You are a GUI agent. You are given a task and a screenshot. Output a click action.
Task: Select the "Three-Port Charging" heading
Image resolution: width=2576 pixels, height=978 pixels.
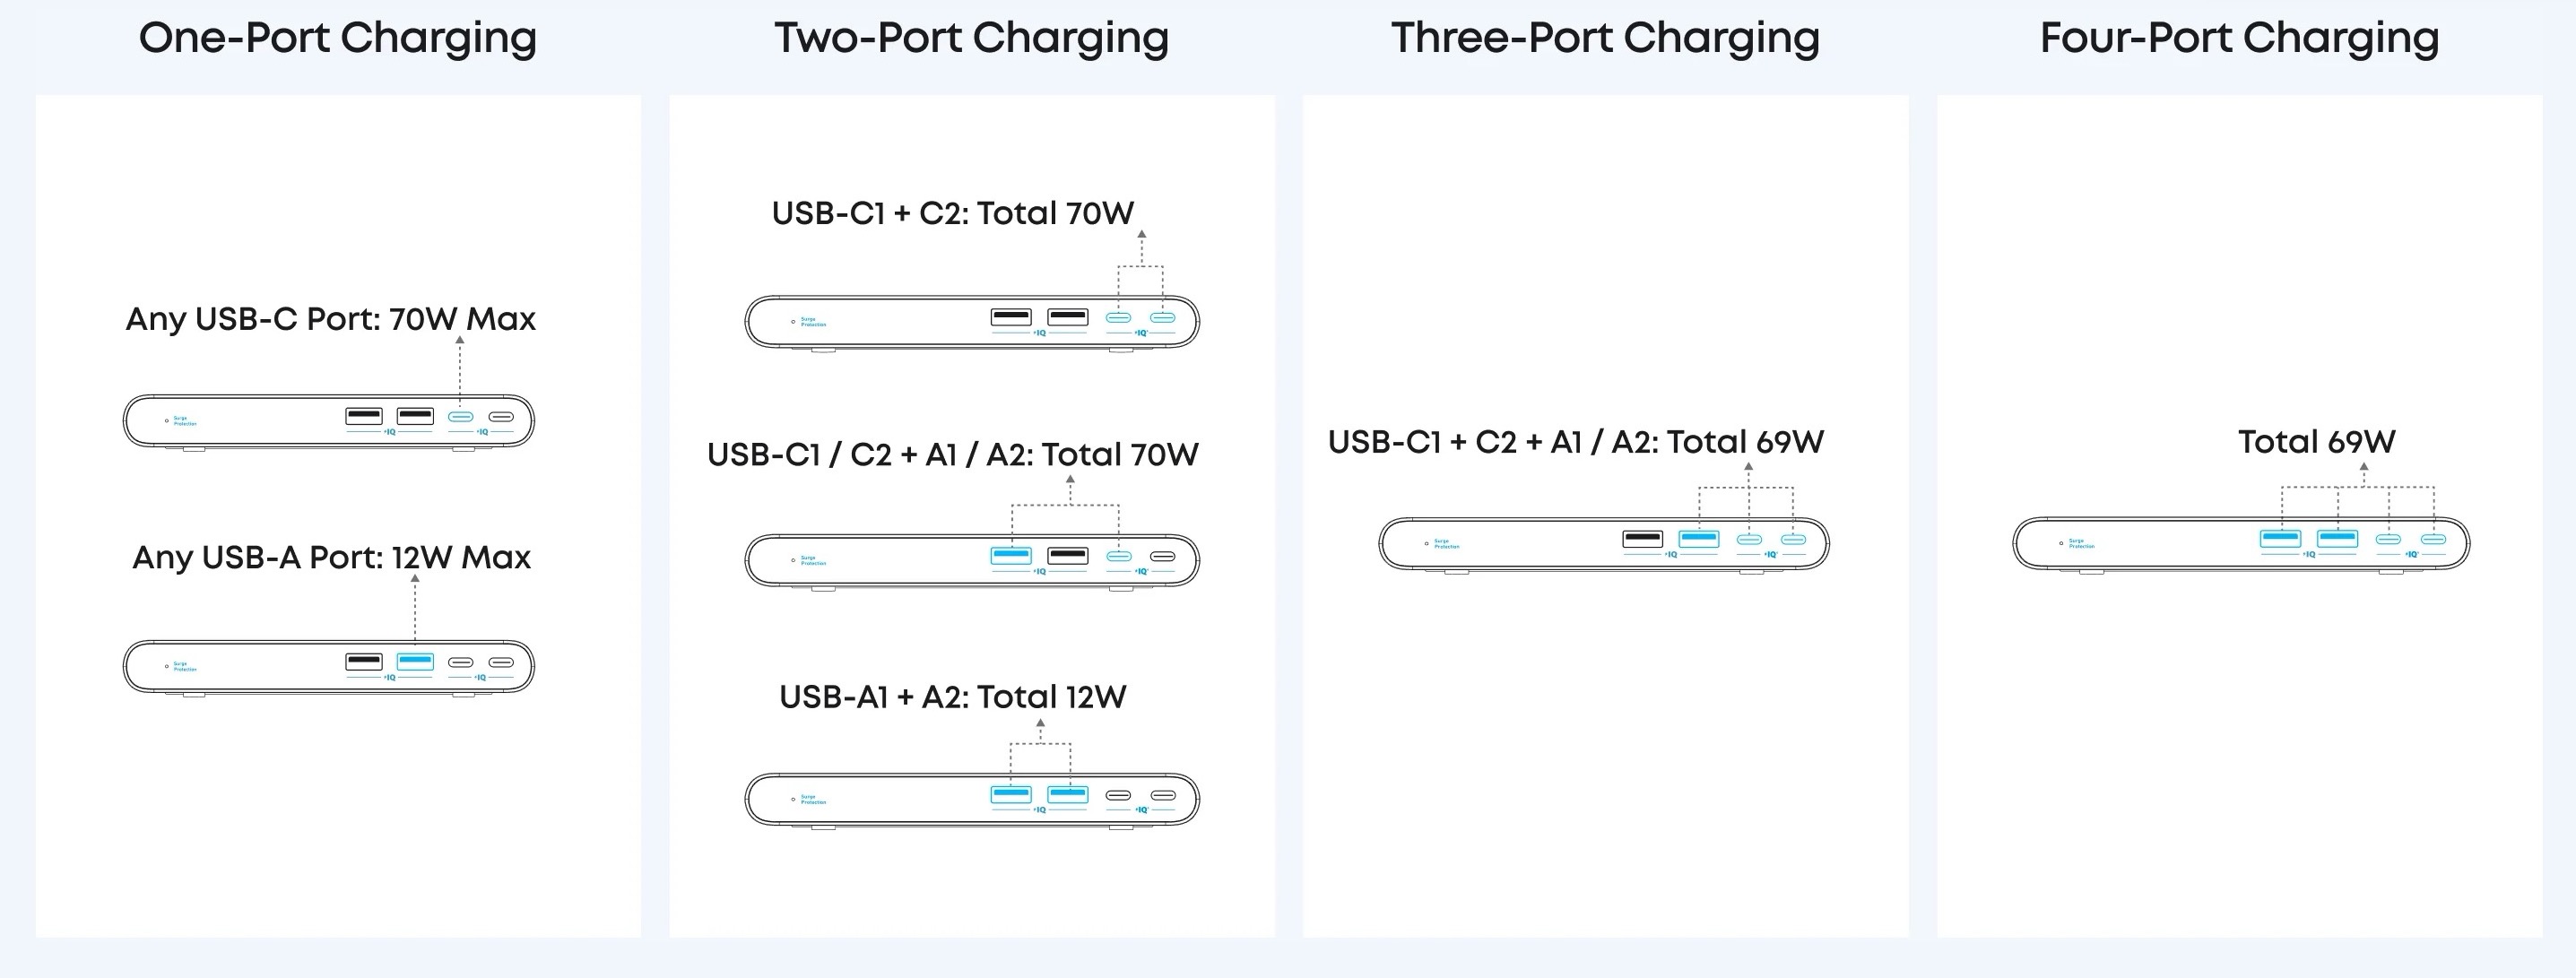pyautogui.click(x=1605, y=38)
